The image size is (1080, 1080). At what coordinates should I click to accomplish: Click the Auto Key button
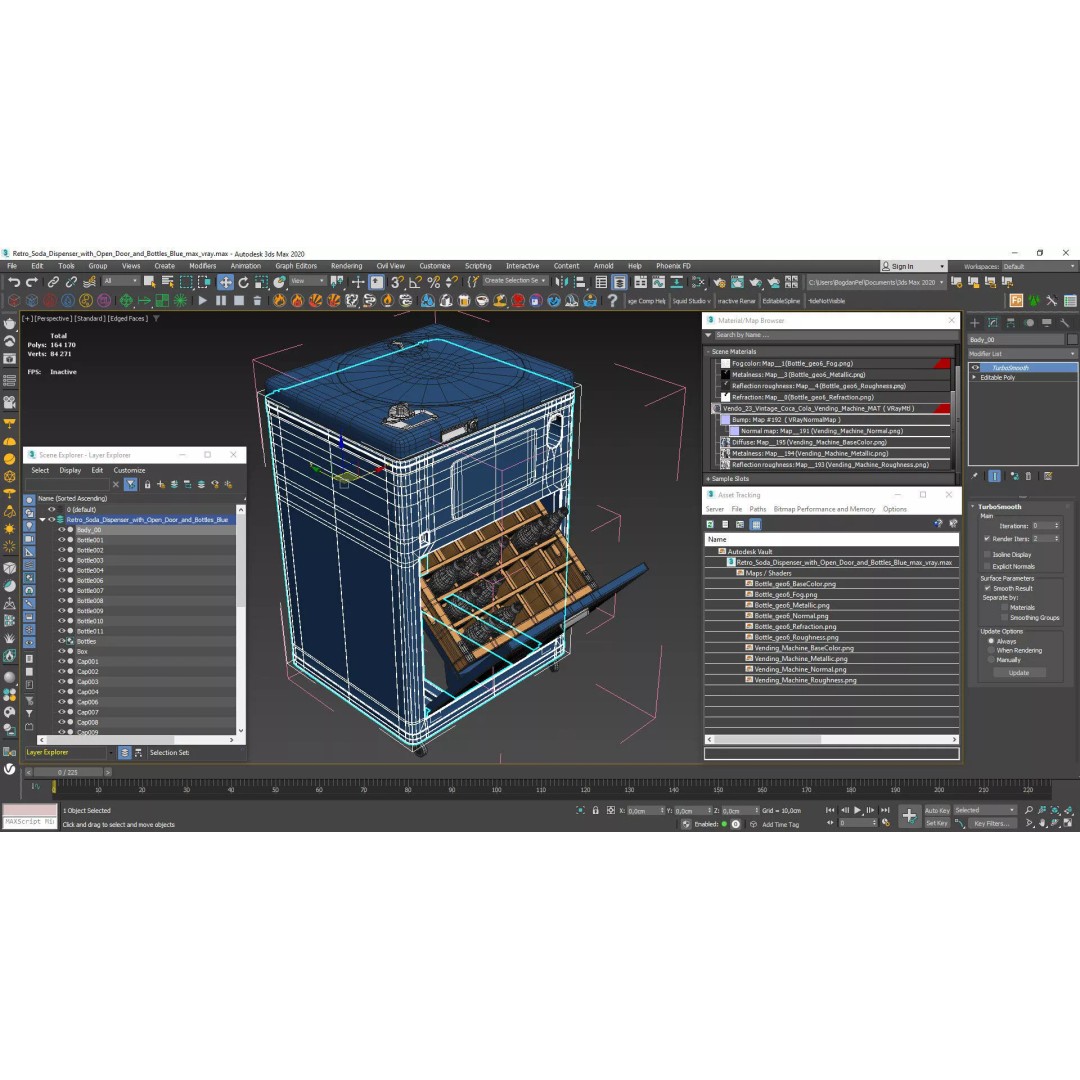pyautogui.click(x=937, y=811)
